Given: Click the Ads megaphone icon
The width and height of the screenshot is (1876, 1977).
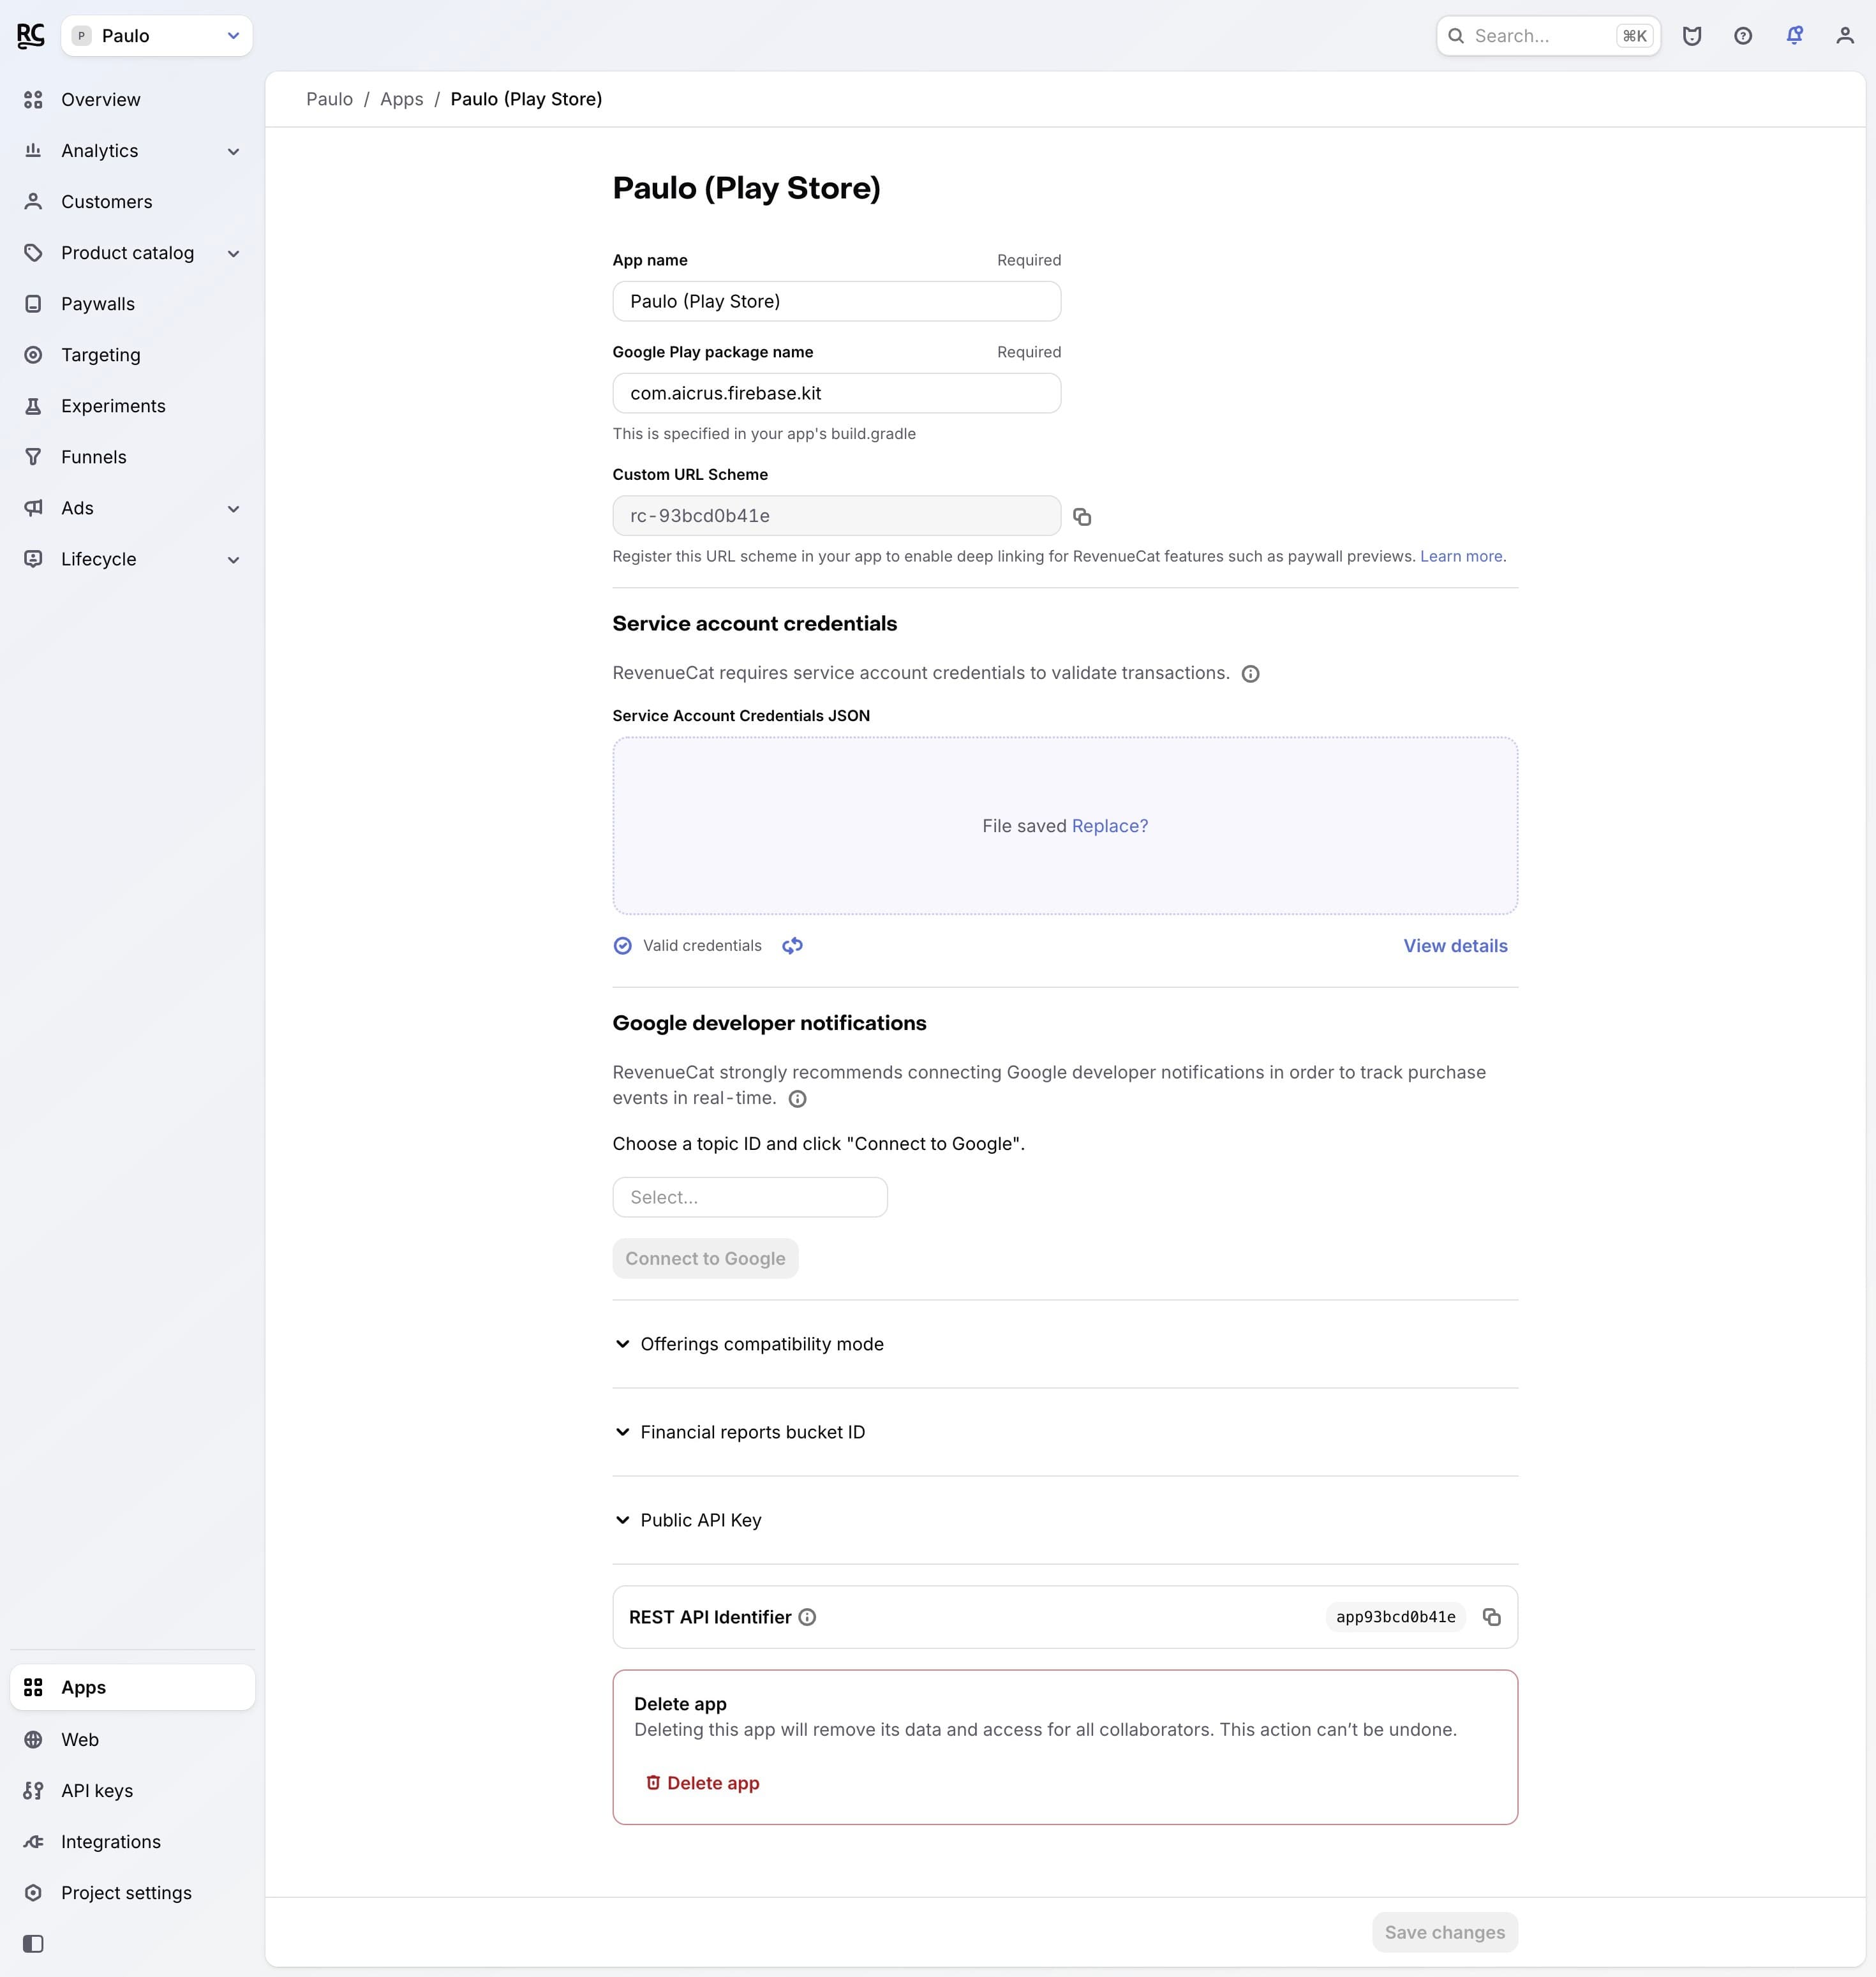Looking at the screenshot, I should [x=33, y=508].
